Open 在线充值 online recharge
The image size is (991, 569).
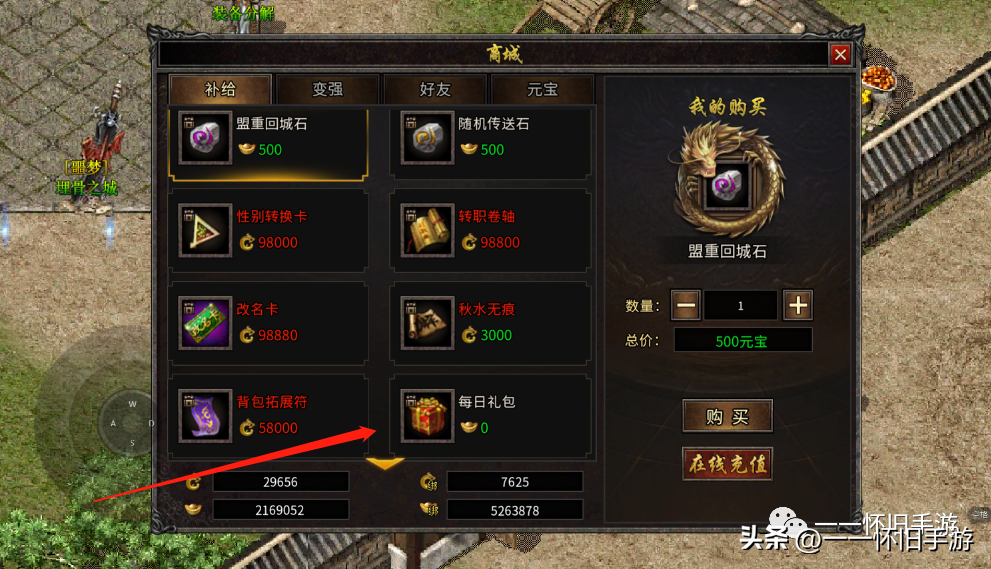727,464
